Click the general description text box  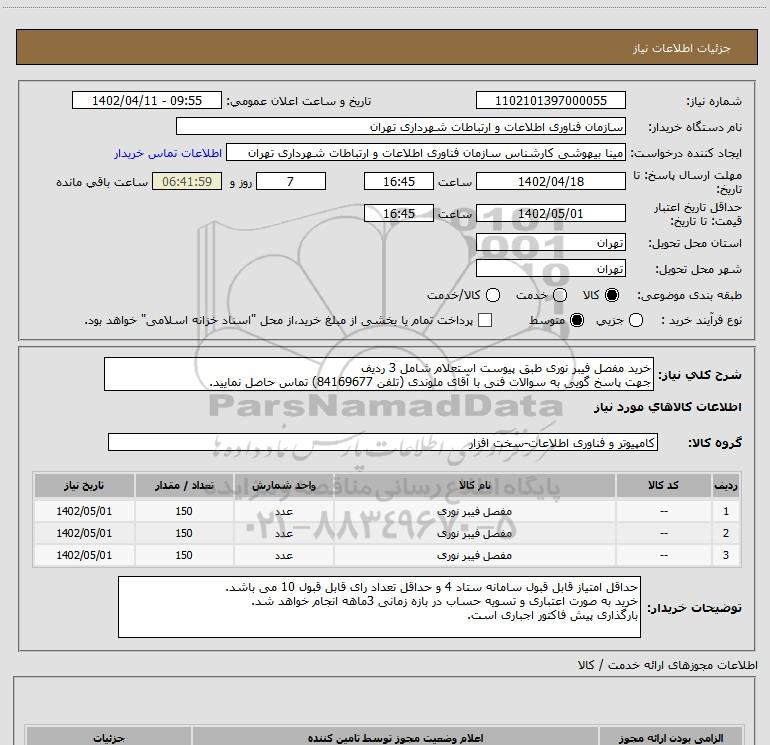379,374
